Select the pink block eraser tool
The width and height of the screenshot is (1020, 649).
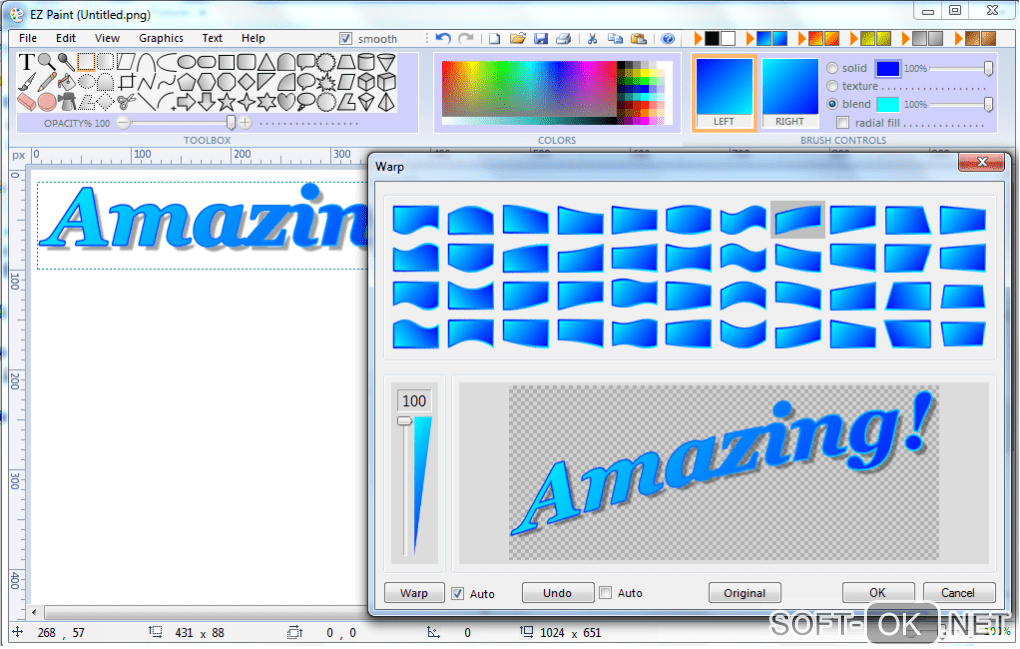pyautogui.click(x=26, y=102)
